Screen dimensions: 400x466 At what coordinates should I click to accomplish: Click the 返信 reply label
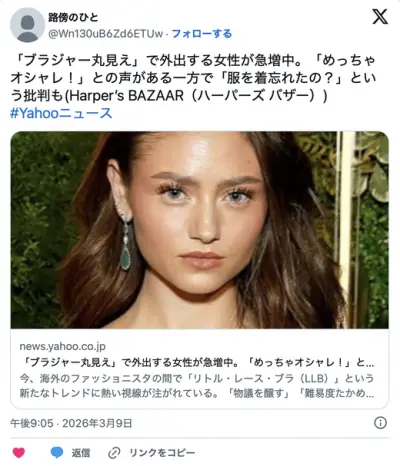[x=81, y=453]
